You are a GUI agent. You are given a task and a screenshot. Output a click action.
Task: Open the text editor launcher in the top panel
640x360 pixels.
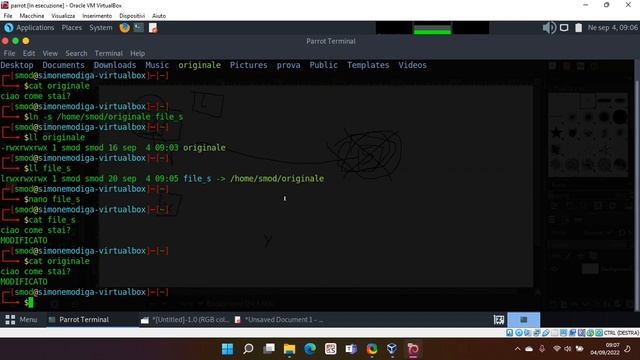pos(153,28)
